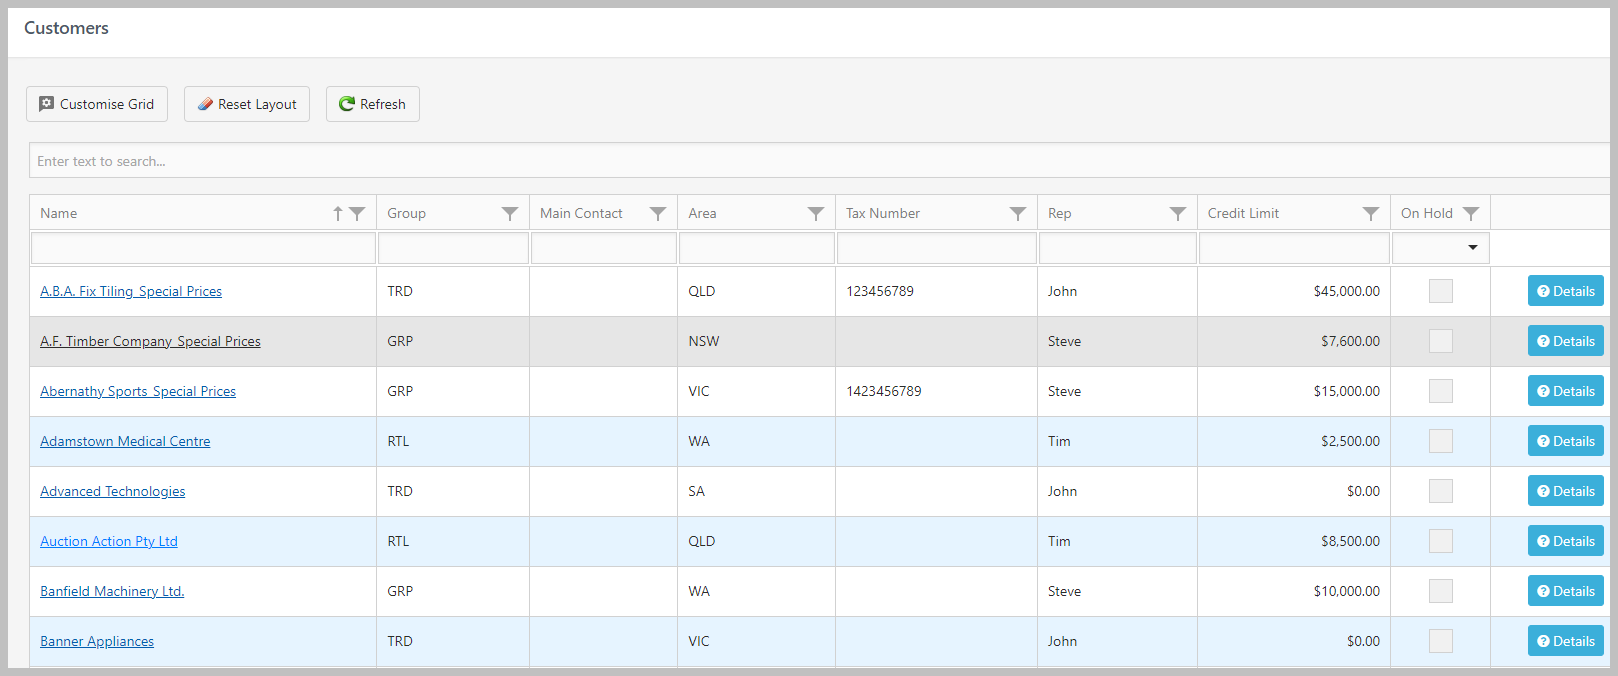Open the Adamstown Medical Centre link
The image size is (1618, 676).
[x=125, y=441]
